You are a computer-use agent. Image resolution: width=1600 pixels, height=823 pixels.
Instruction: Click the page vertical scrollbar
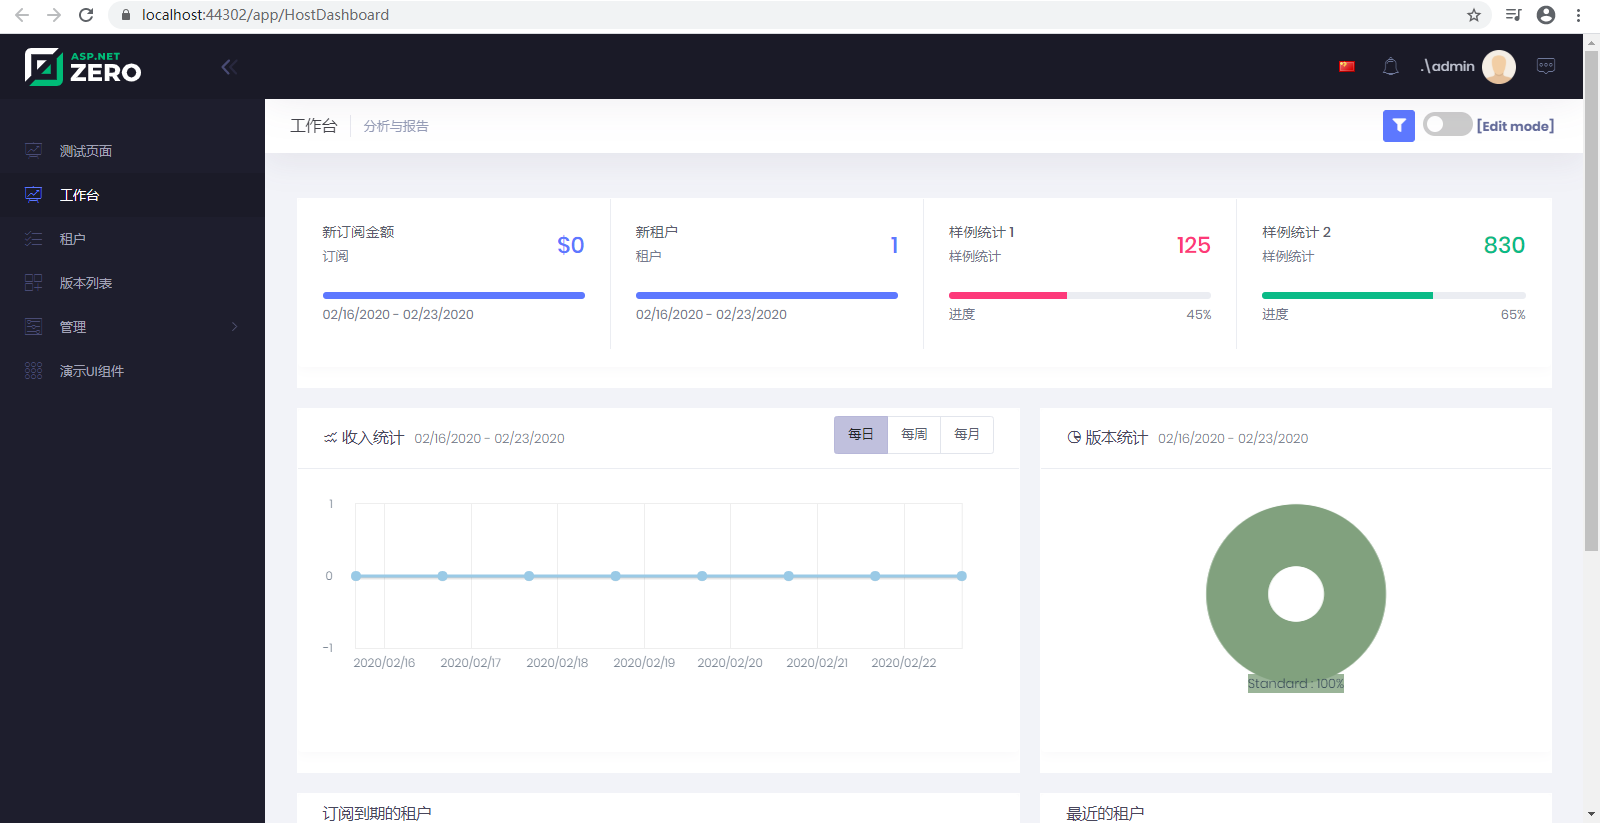coord(1591,300)
